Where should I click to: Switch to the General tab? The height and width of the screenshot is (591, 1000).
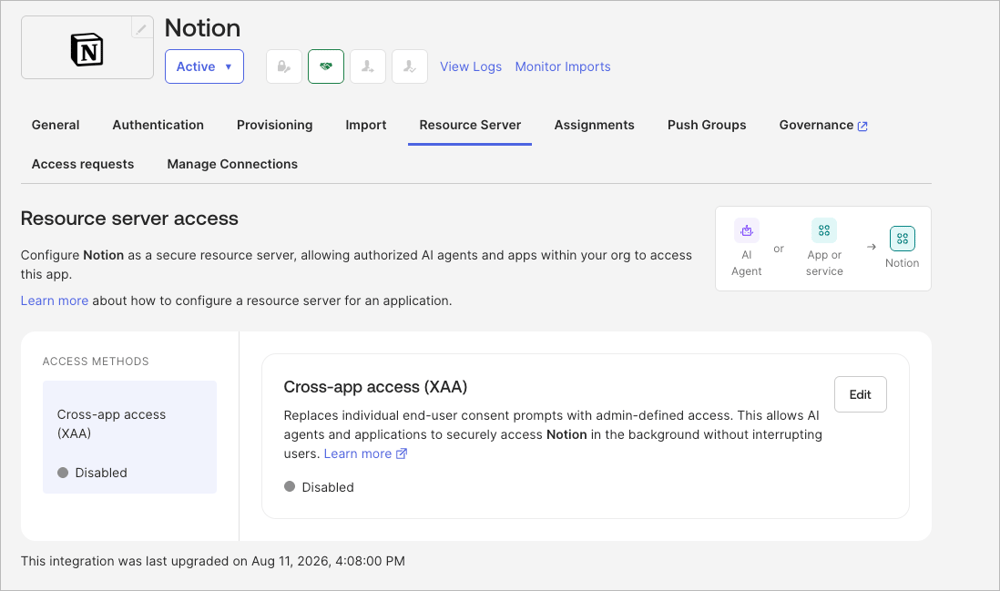coord(55,125)
